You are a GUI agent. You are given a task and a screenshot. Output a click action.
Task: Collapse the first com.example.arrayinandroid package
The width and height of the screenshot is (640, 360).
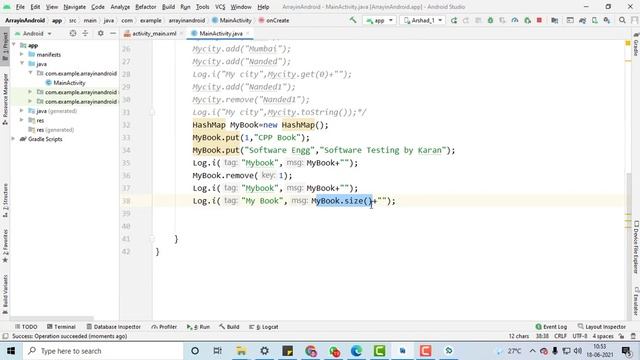pyautogui.click(x=30, y=73)
